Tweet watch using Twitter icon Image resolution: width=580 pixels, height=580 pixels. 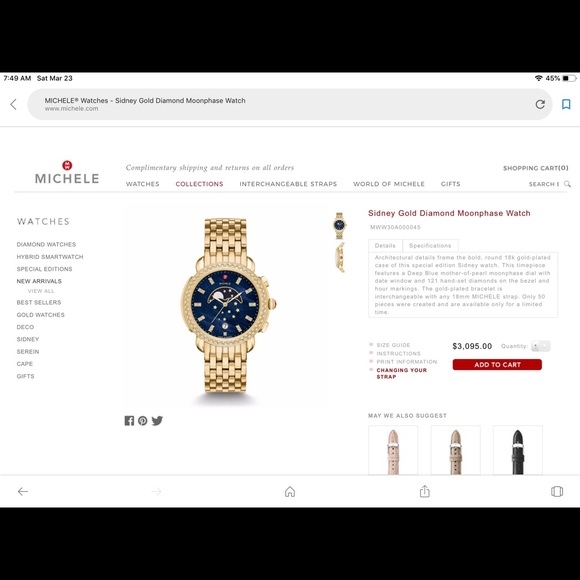(x=157, y=421)
